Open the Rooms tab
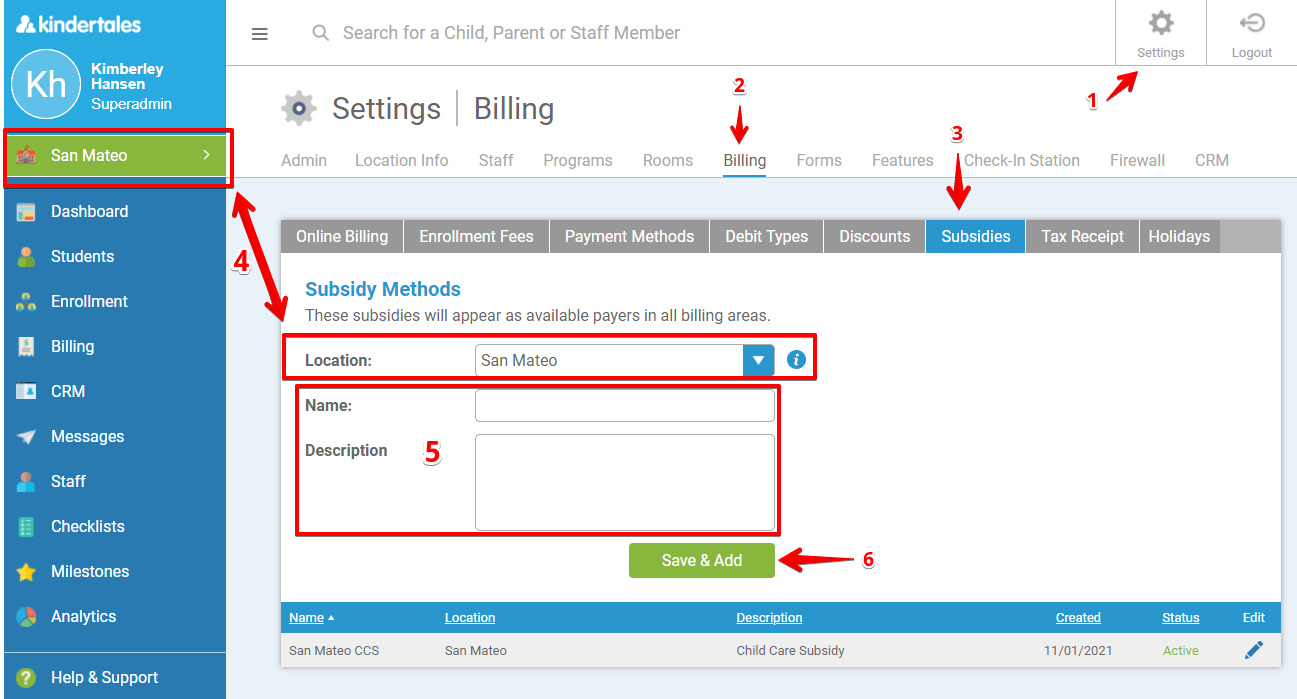Viewport: 1297px width, 699px height. pos(668,160)
